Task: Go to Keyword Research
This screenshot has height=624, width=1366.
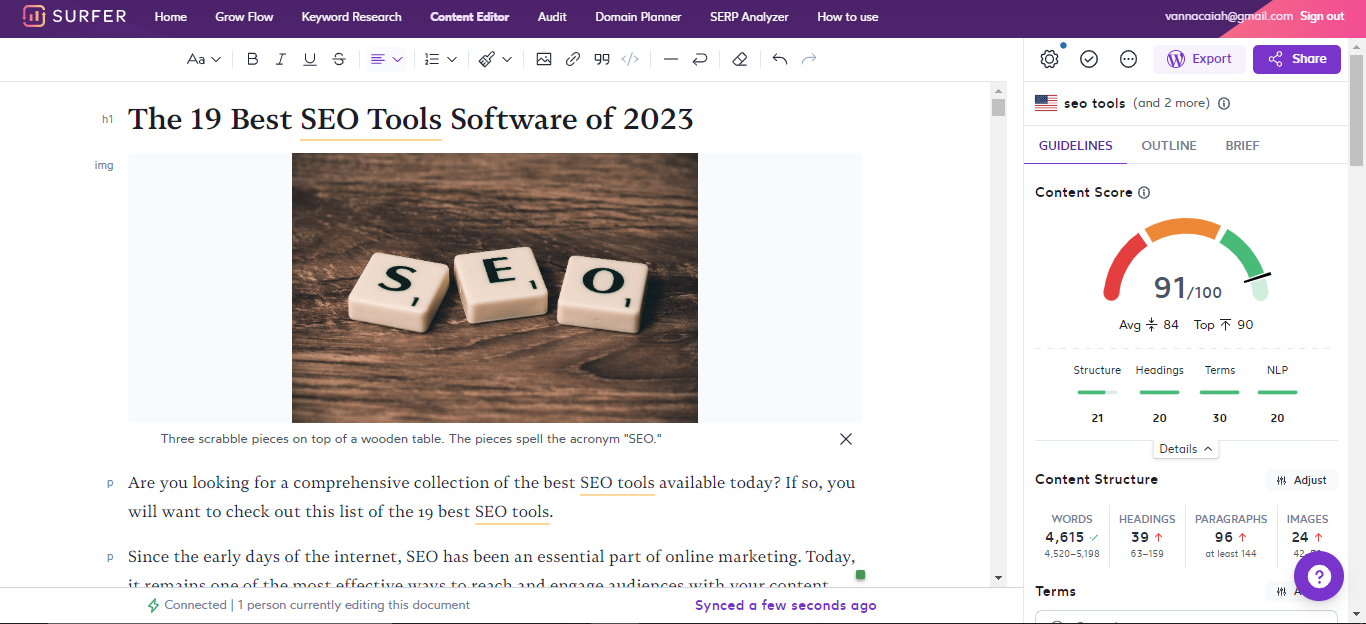Action: [x=351, y=17]
